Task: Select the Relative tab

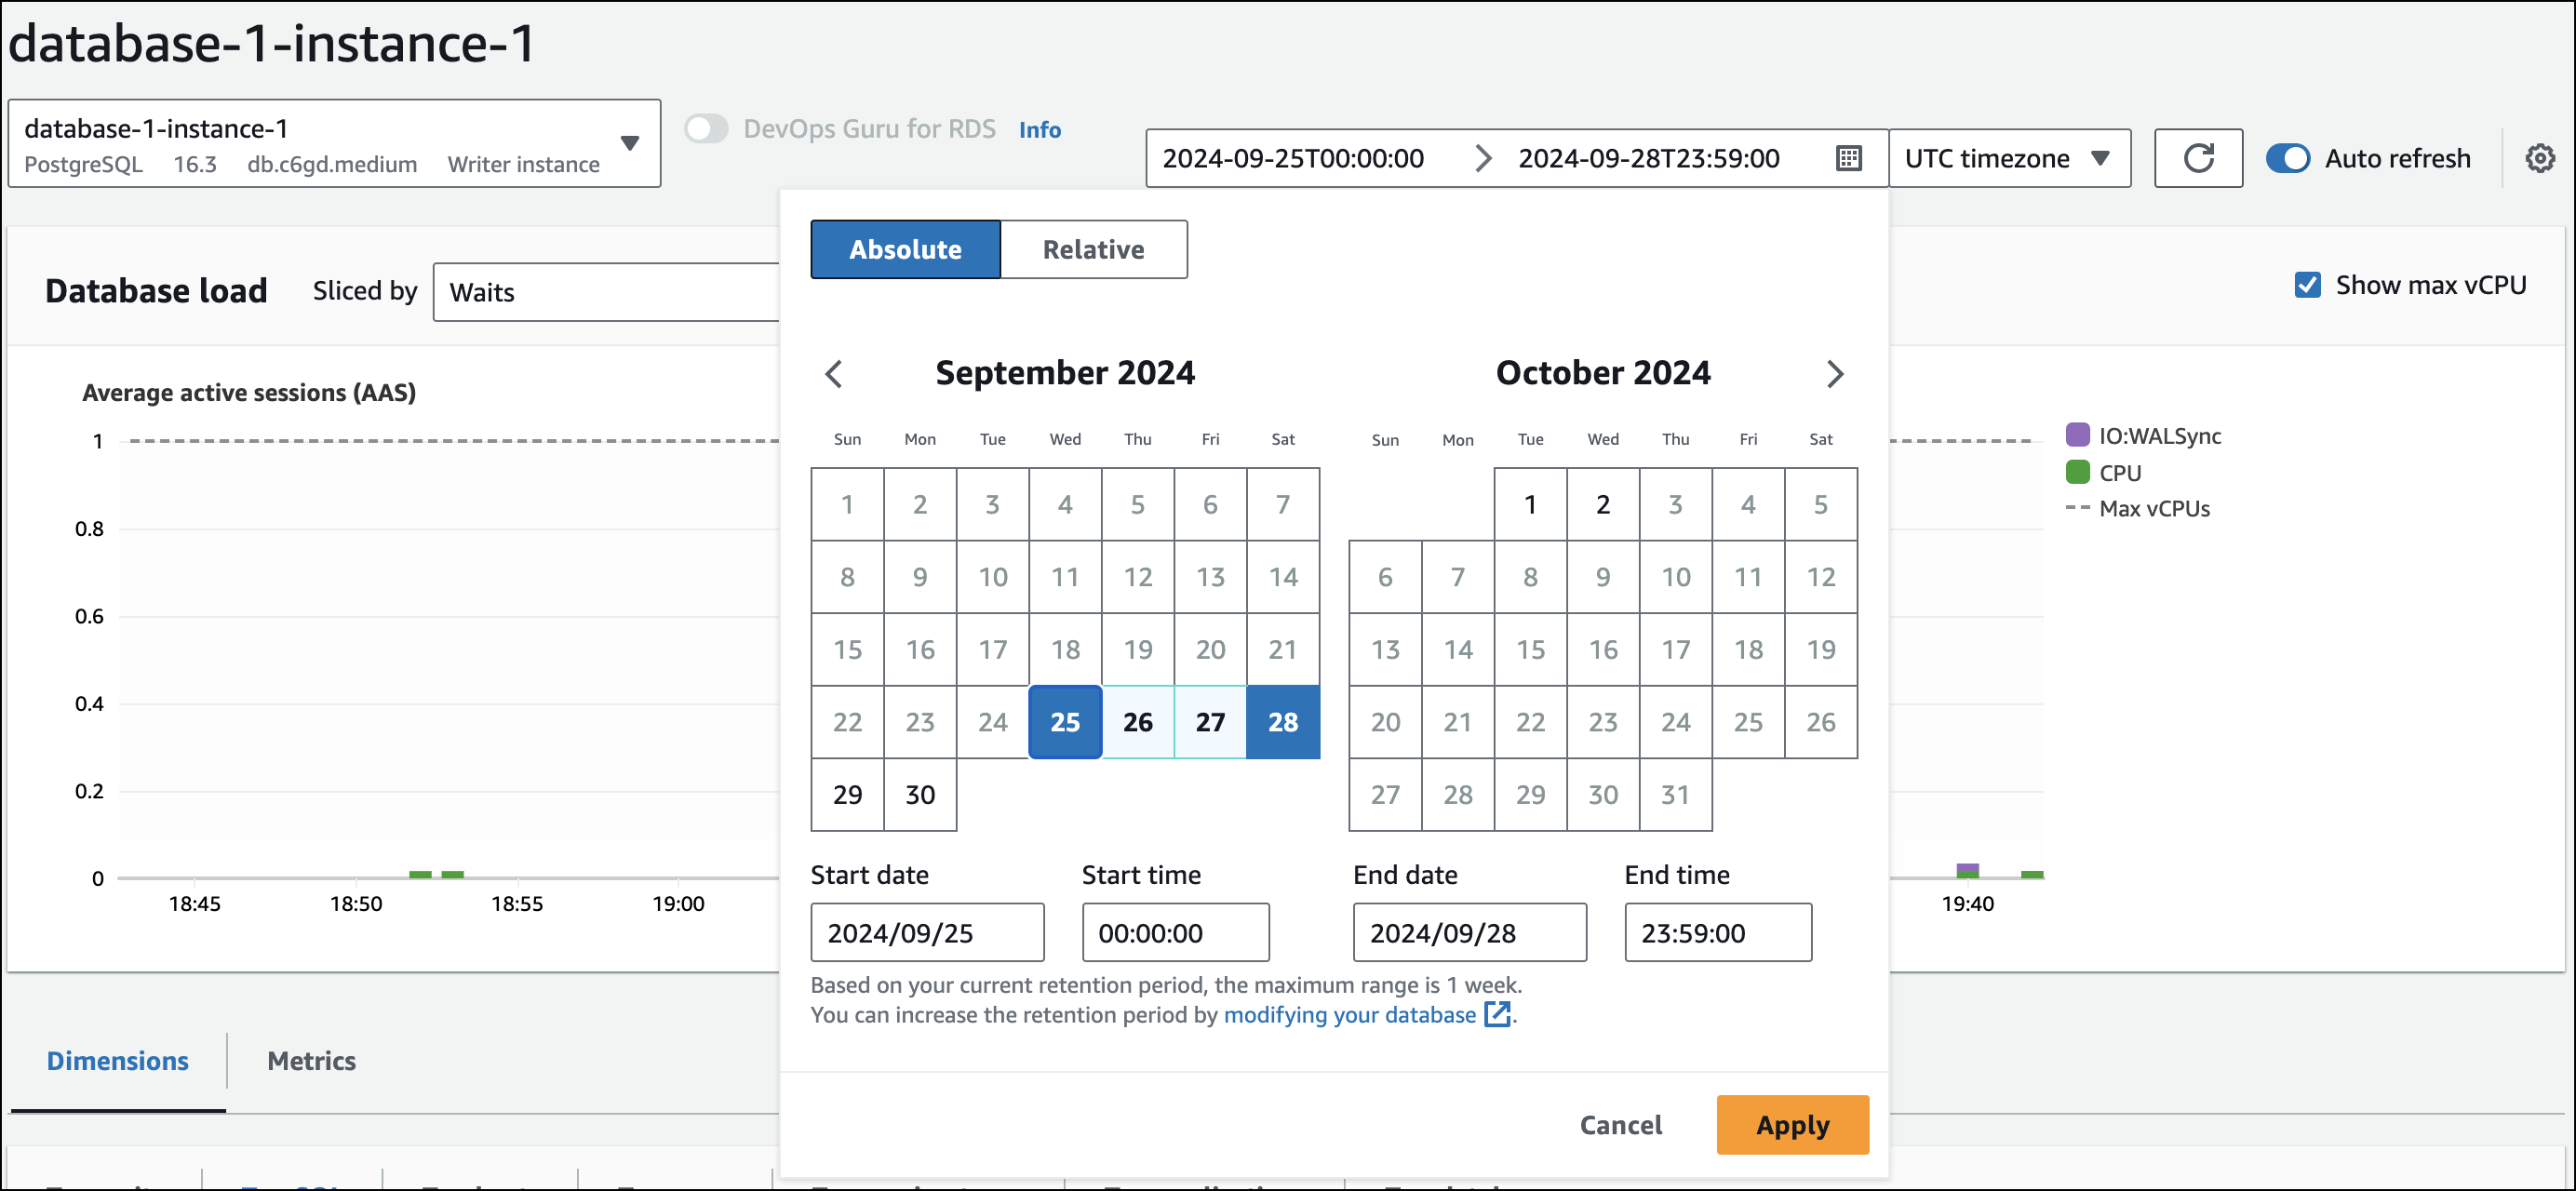Action: pyautogui.click(x=1091, y=248)
